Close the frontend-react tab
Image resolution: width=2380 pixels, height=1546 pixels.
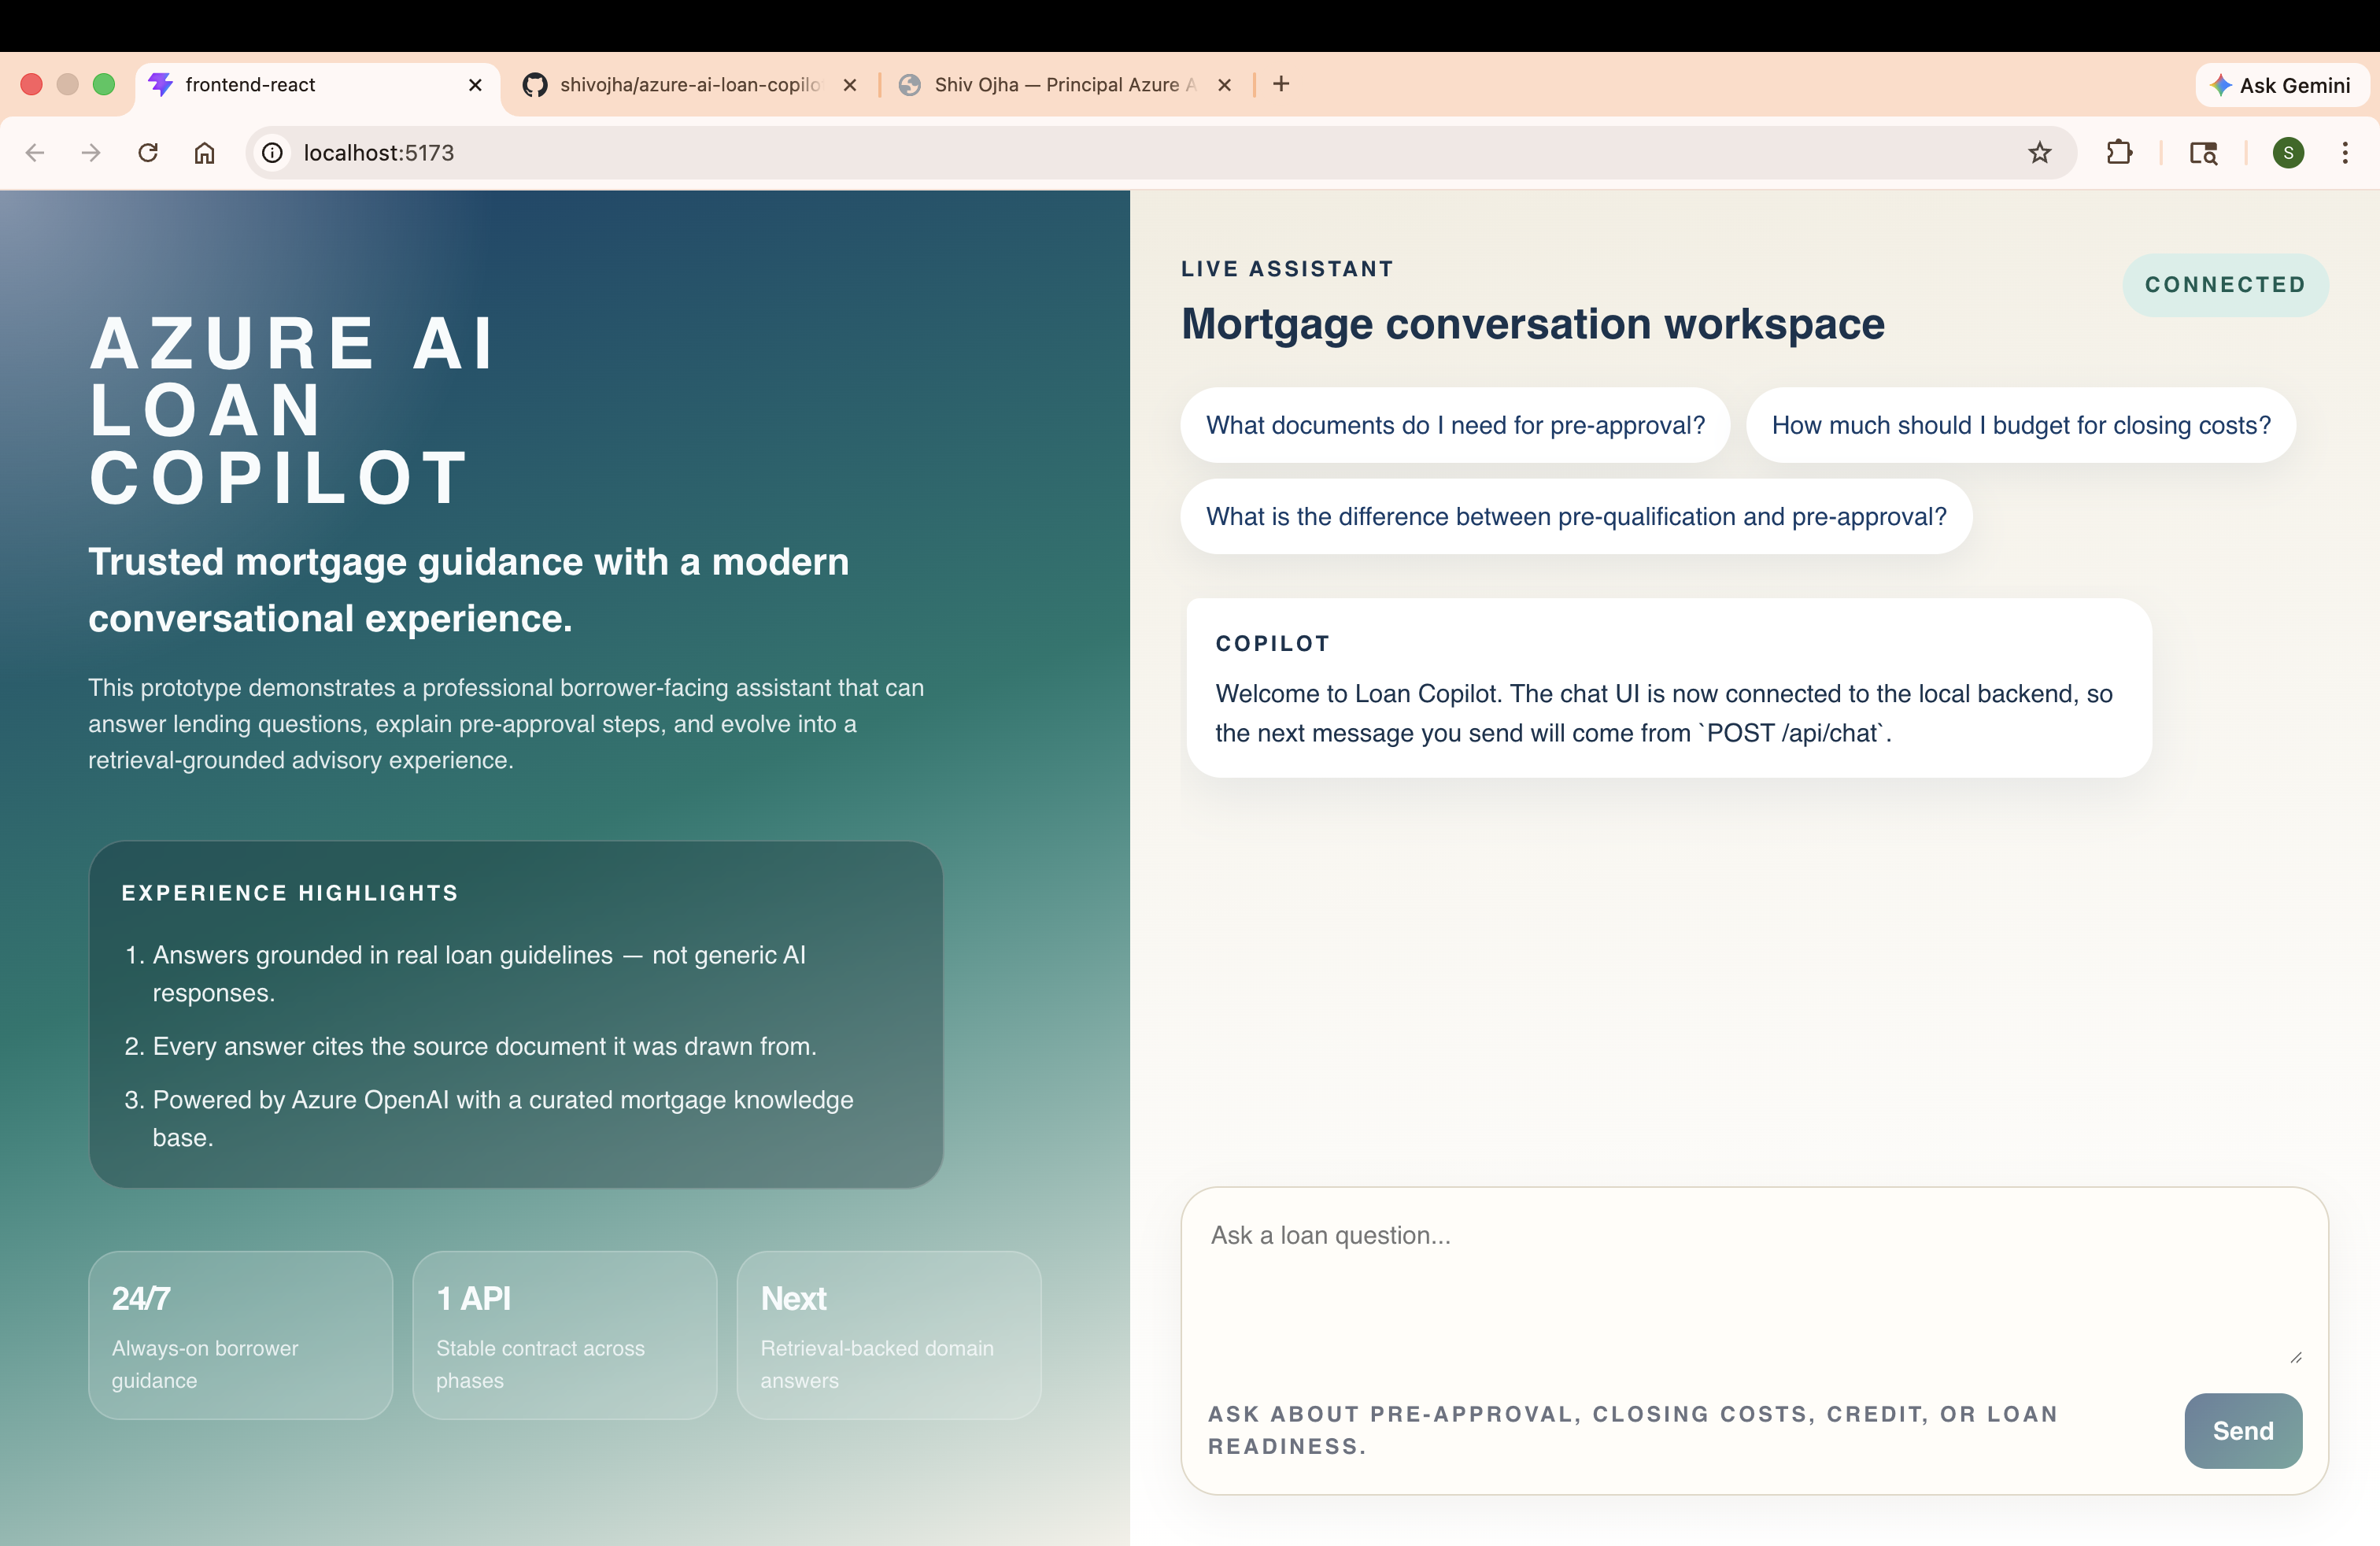(475, 85)
